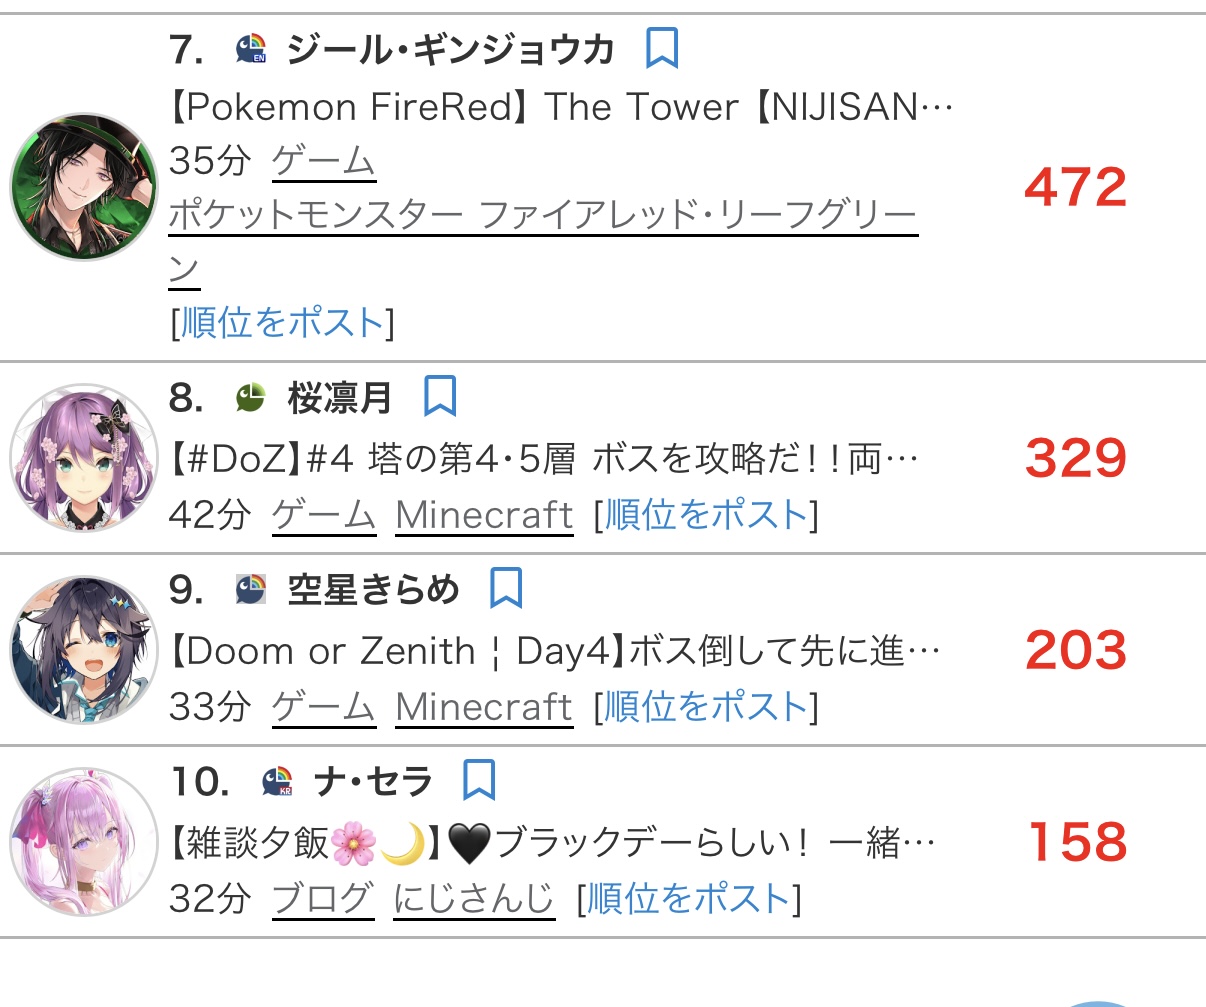This screenshot has height=1007, width=1206.
Task: Open the ブログ category on rank 10
Action: click(x=323, y=899)
